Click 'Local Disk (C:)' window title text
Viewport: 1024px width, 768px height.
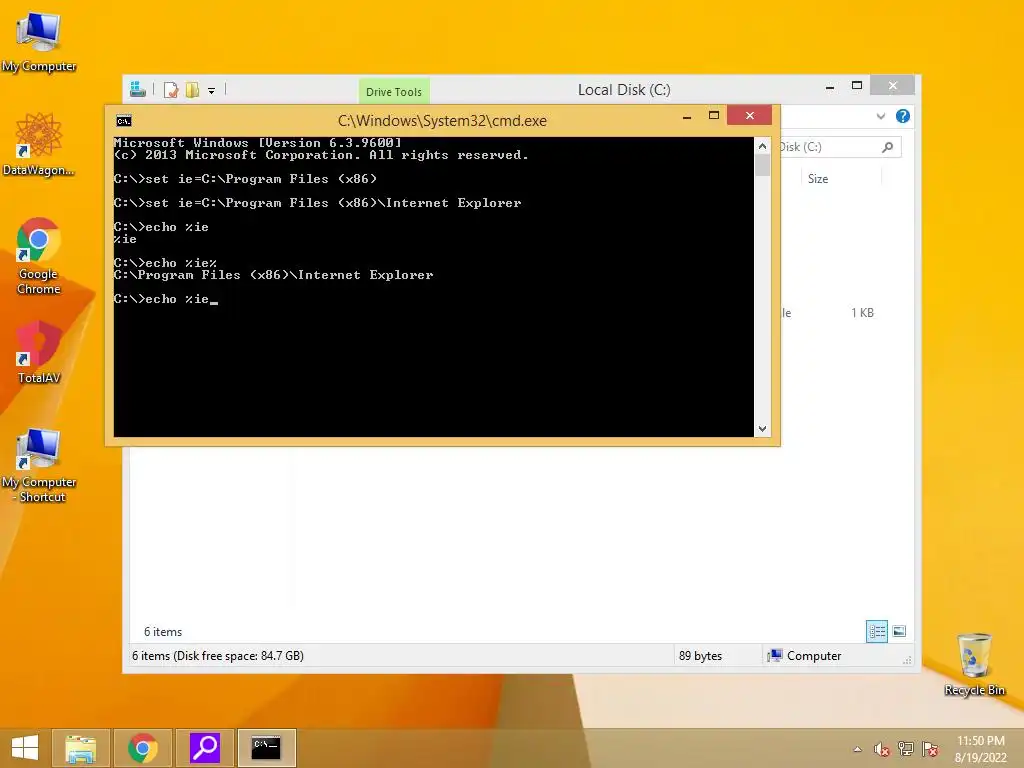624,90
